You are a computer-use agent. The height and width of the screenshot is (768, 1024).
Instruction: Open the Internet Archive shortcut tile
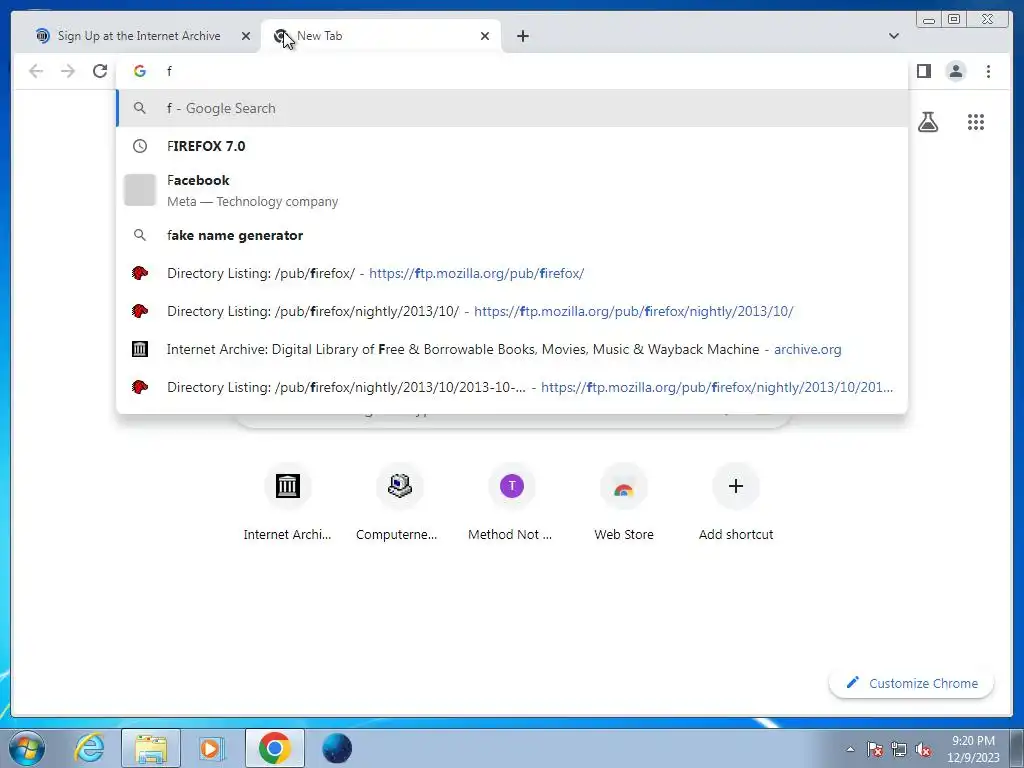coord(287,502)
